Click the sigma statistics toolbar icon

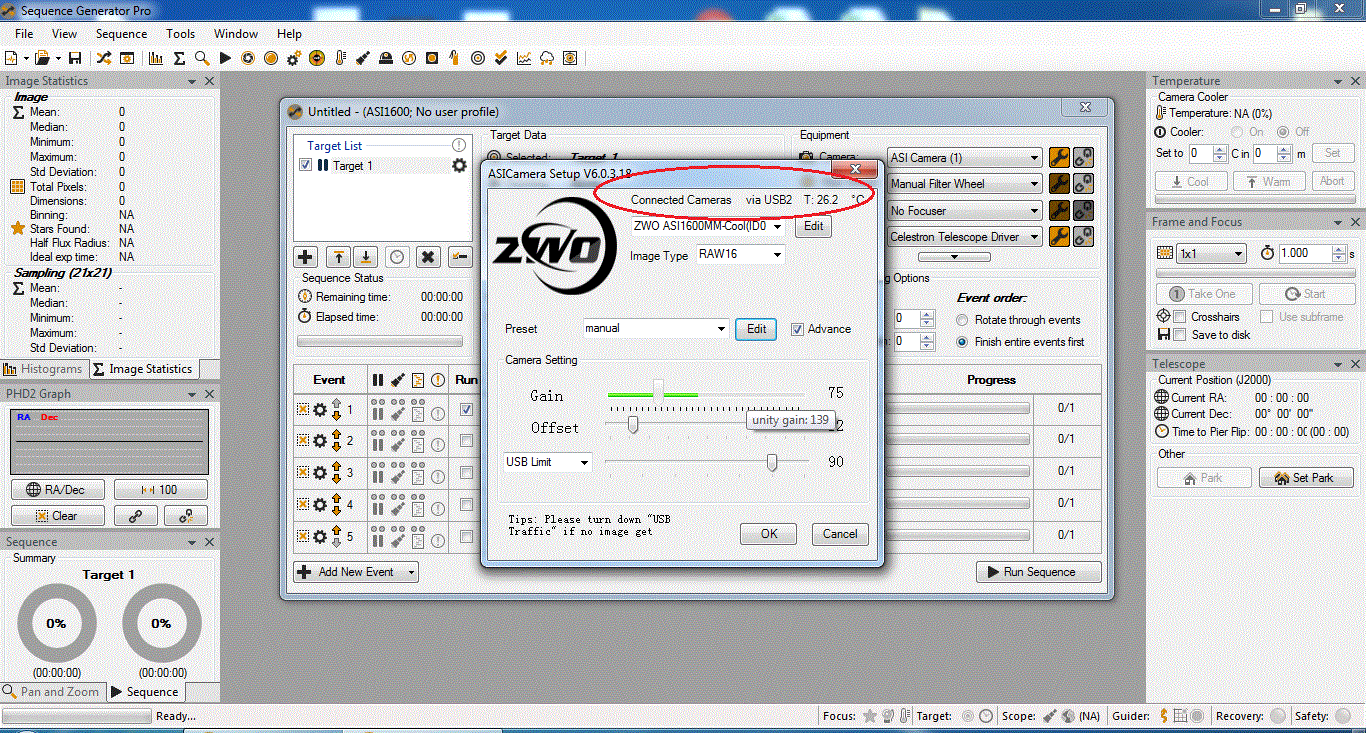(179, 58)
